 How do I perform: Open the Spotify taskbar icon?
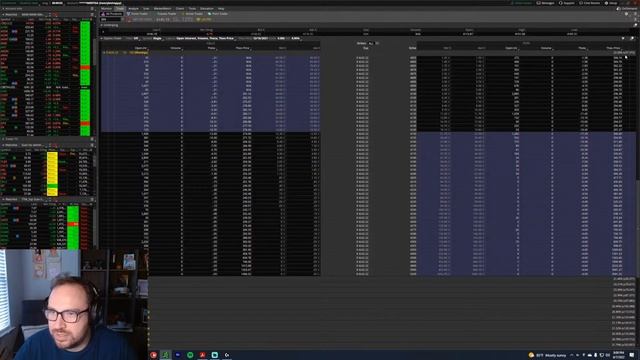[190, 355]
